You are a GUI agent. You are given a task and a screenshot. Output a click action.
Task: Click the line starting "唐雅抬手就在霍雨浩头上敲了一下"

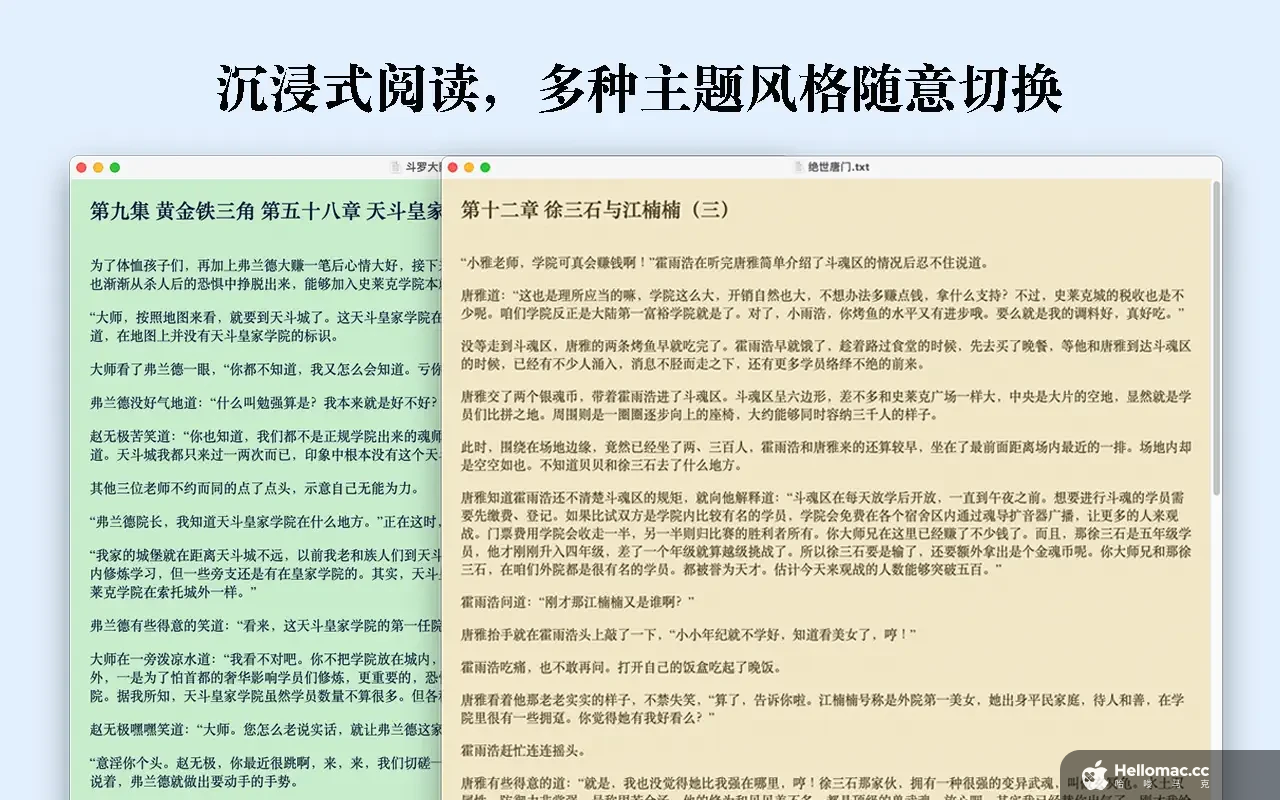tap(689, 634)
